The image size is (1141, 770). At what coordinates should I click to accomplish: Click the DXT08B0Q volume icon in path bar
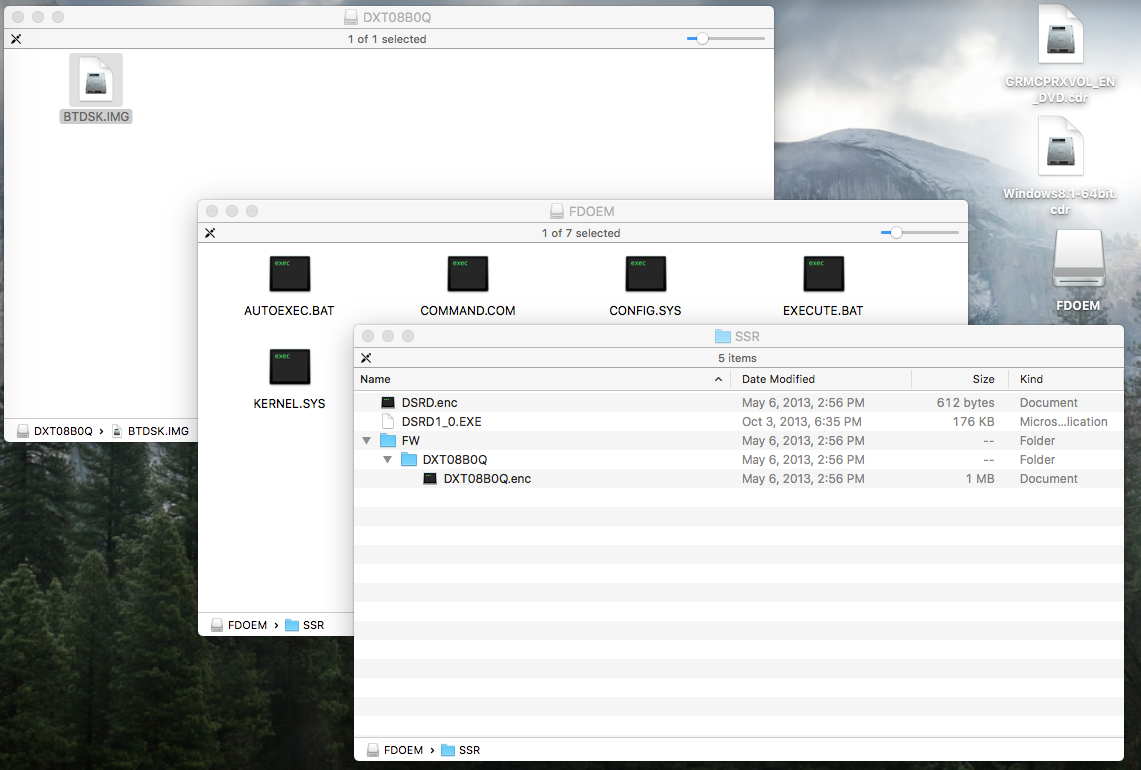23,431
